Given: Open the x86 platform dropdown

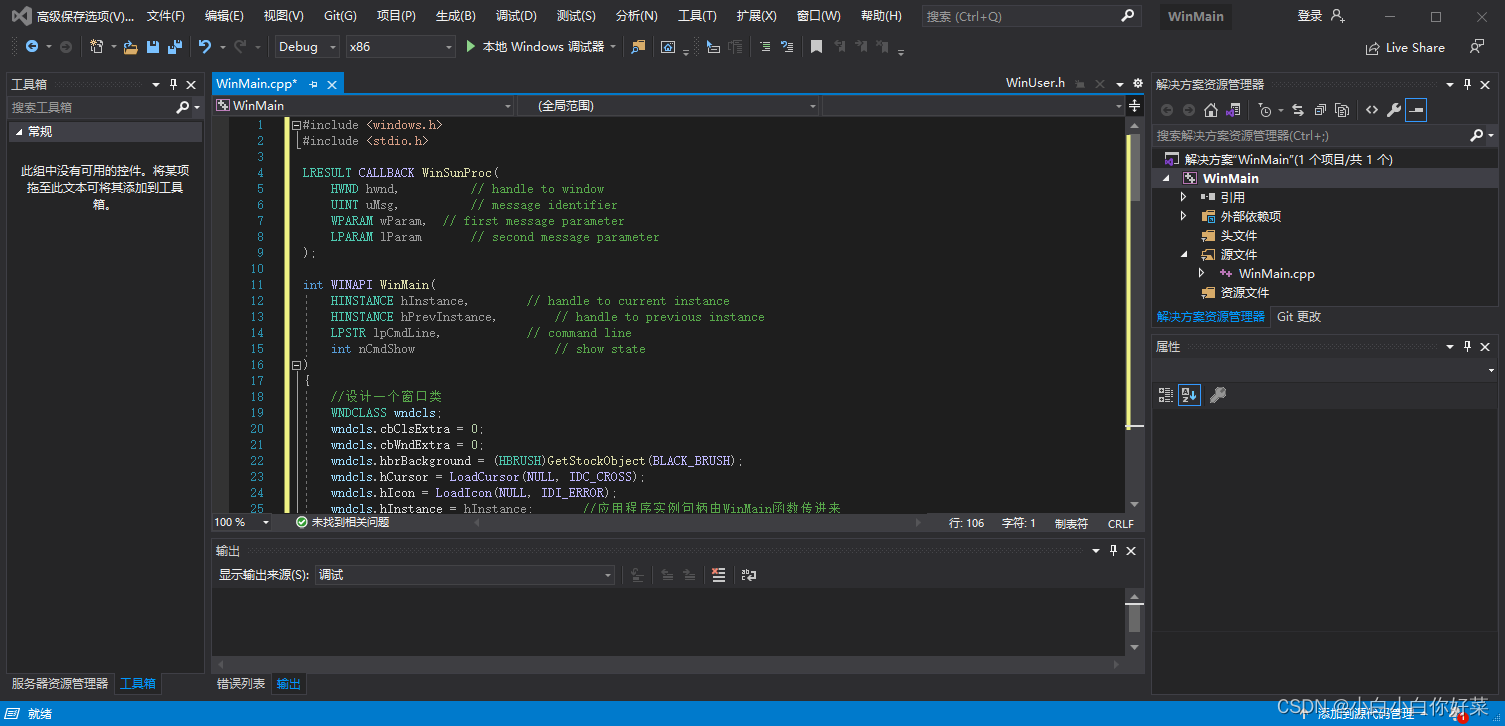Looking at the screenshot, I should [x=400, y=47].
